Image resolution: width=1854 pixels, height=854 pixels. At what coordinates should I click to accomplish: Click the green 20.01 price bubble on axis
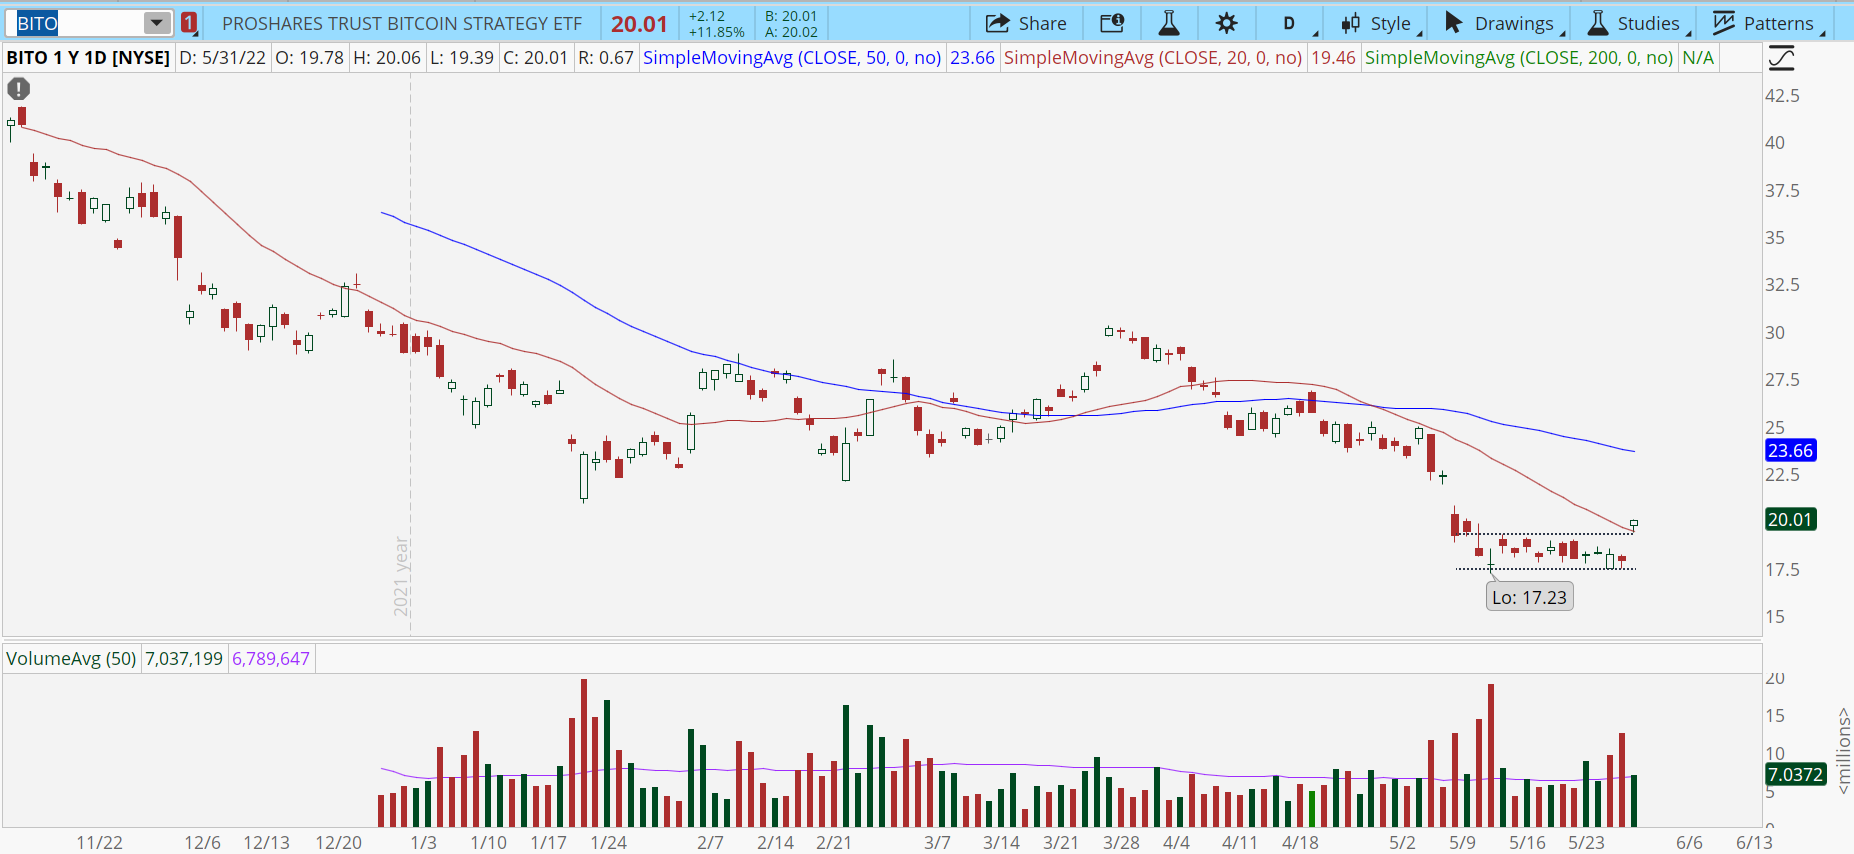1790,519
